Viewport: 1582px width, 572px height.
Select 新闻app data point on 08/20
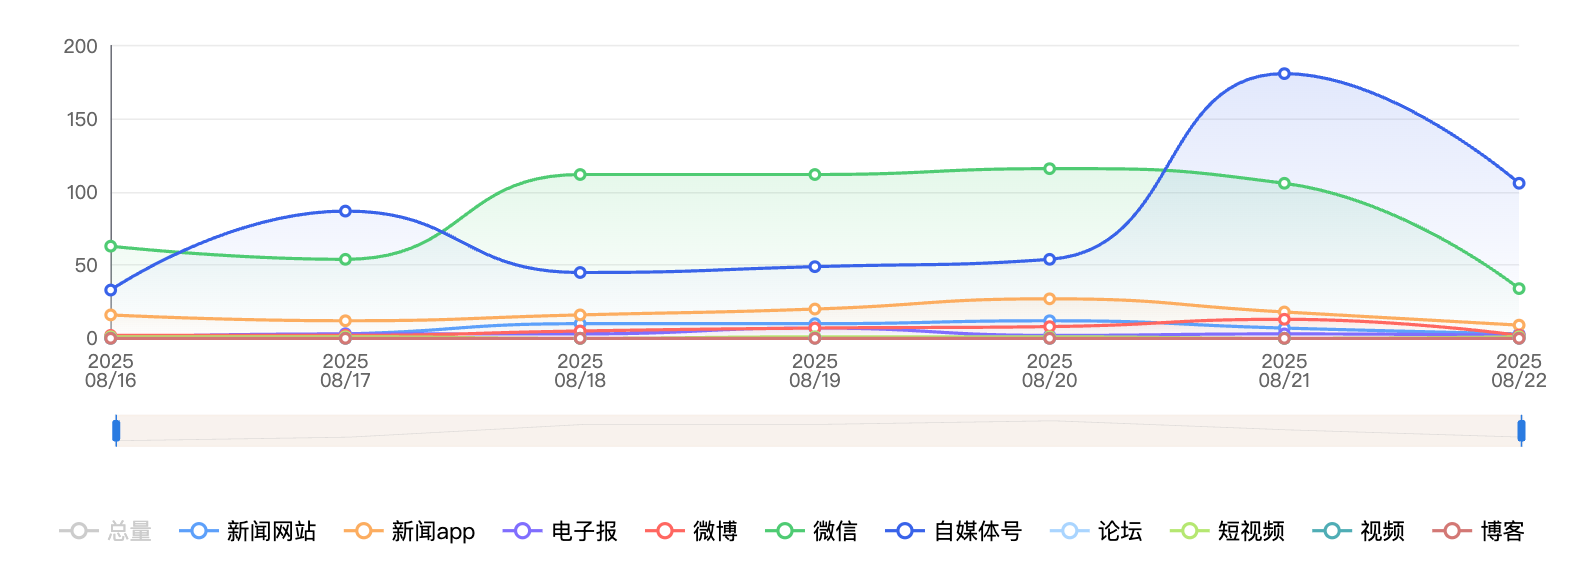1049,299
